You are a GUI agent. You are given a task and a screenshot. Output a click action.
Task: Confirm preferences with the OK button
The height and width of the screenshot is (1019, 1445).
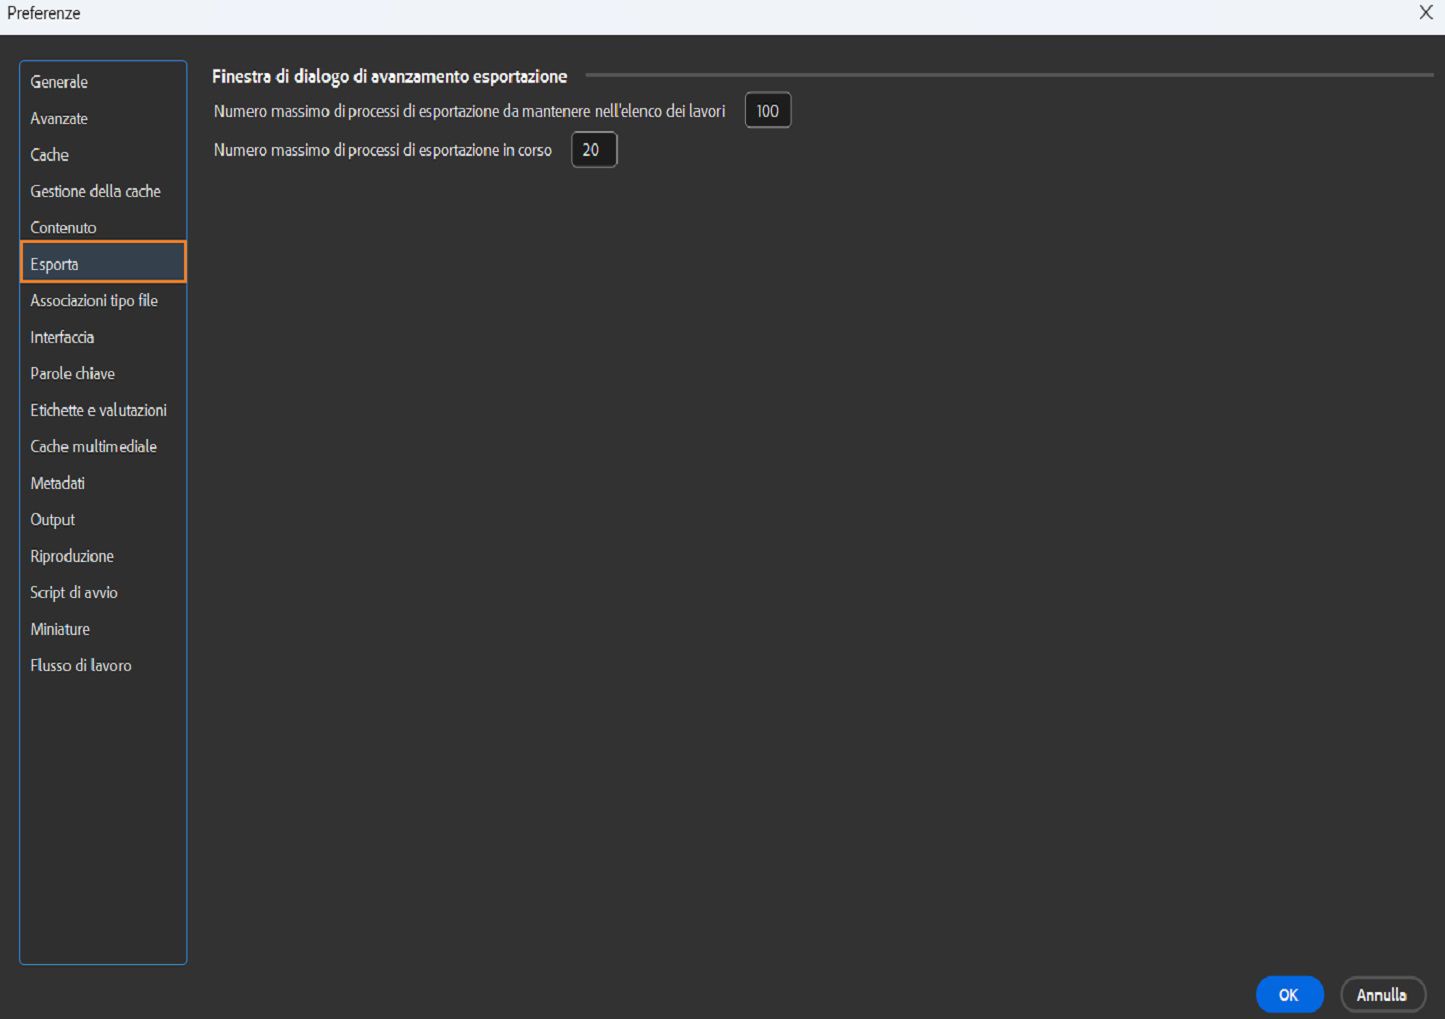point(1289,995)
